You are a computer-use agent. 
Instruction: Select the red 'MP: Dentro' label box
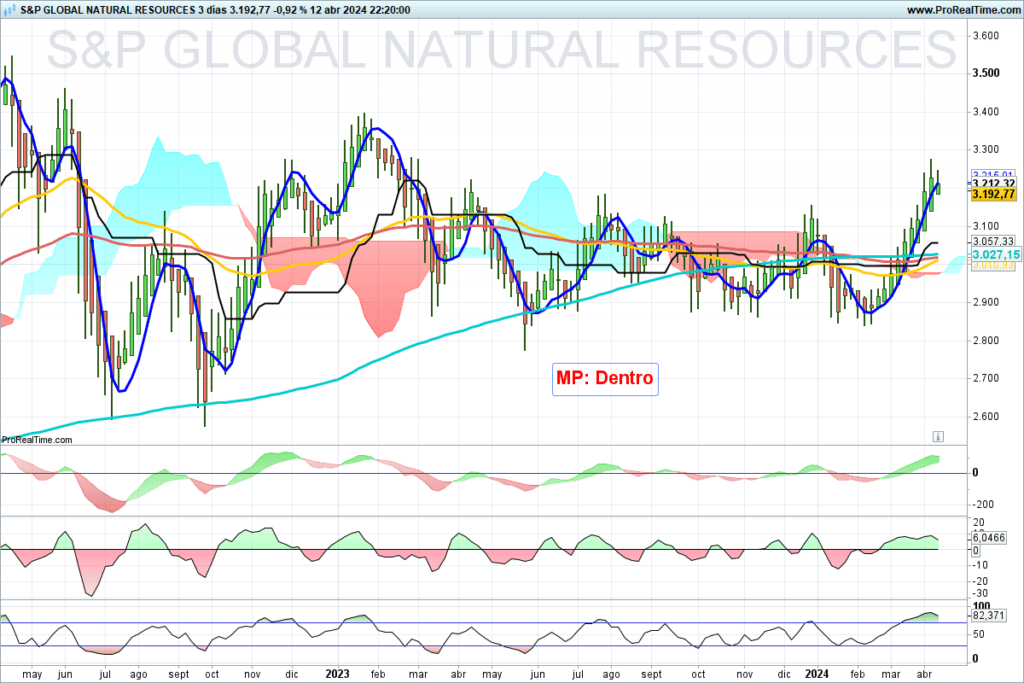(605, 379)
